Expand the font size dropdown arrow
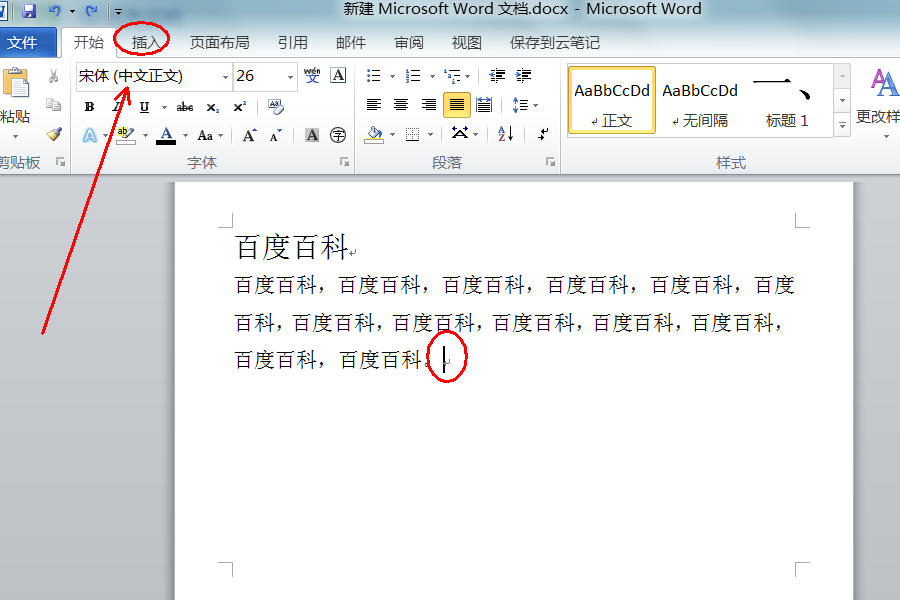The height and width of the screenshot is (600, 900). click(x=290, y=77)
